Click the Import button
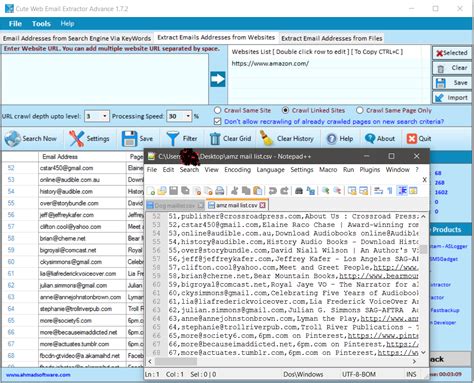This screenshot has width=474, height=383. coord(452,98)
